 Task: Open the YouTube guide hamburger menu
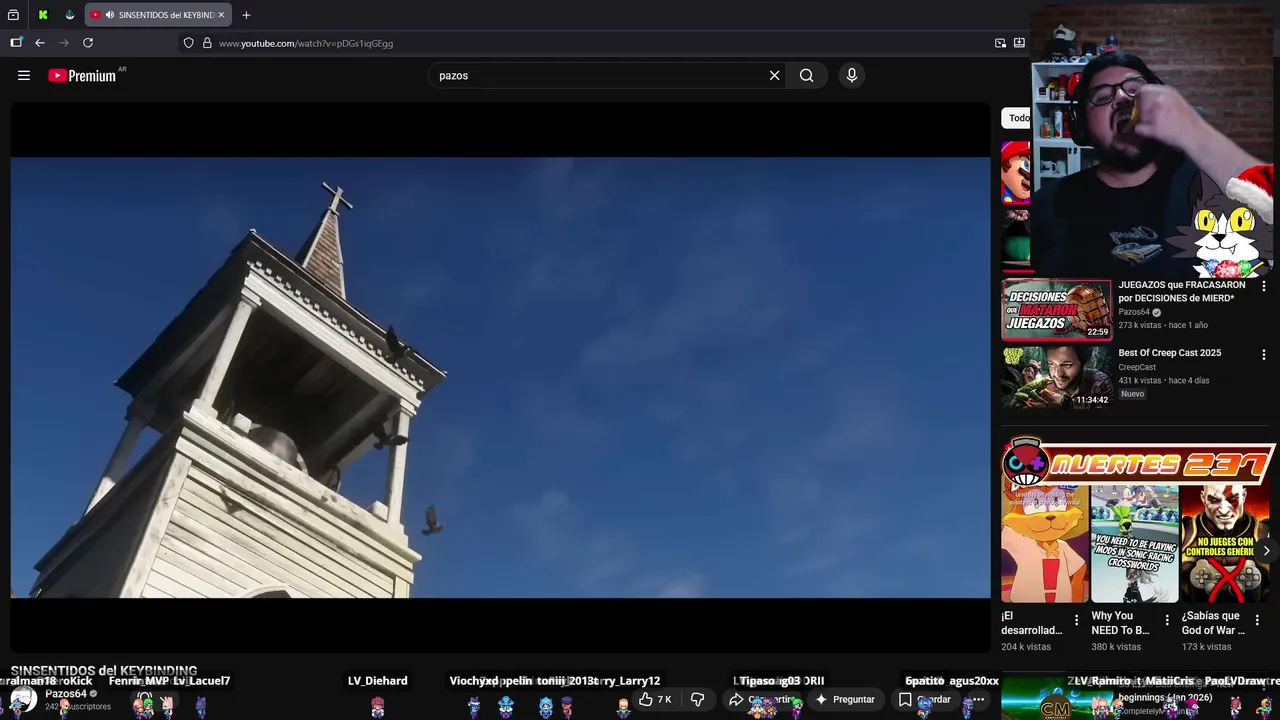pyautogui.click(x=24, y=75)
